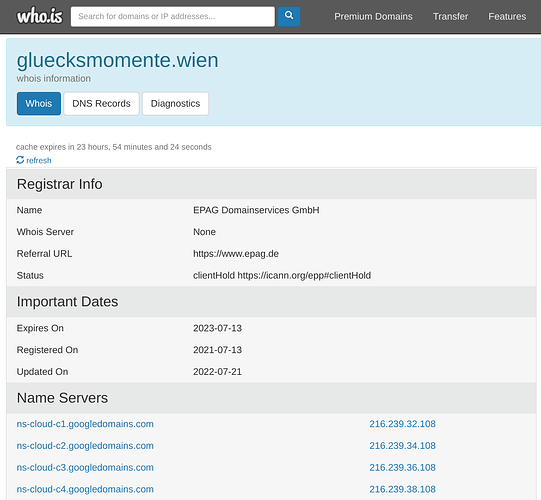Image resolution: width=541 pixels, height=500 pixels.
Task: Click the whois information subtitle
Action: click(53, 79)
